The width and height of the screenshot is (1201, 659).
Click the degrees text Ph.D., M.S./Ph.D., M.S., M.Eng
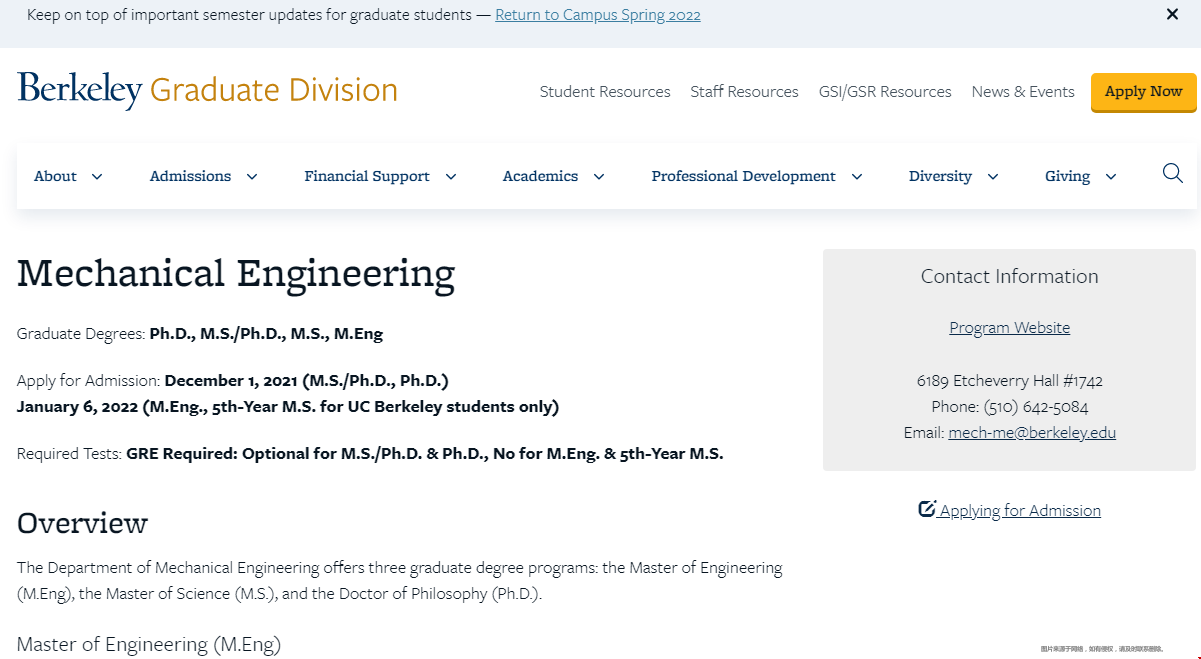click(x=266, y=334)
